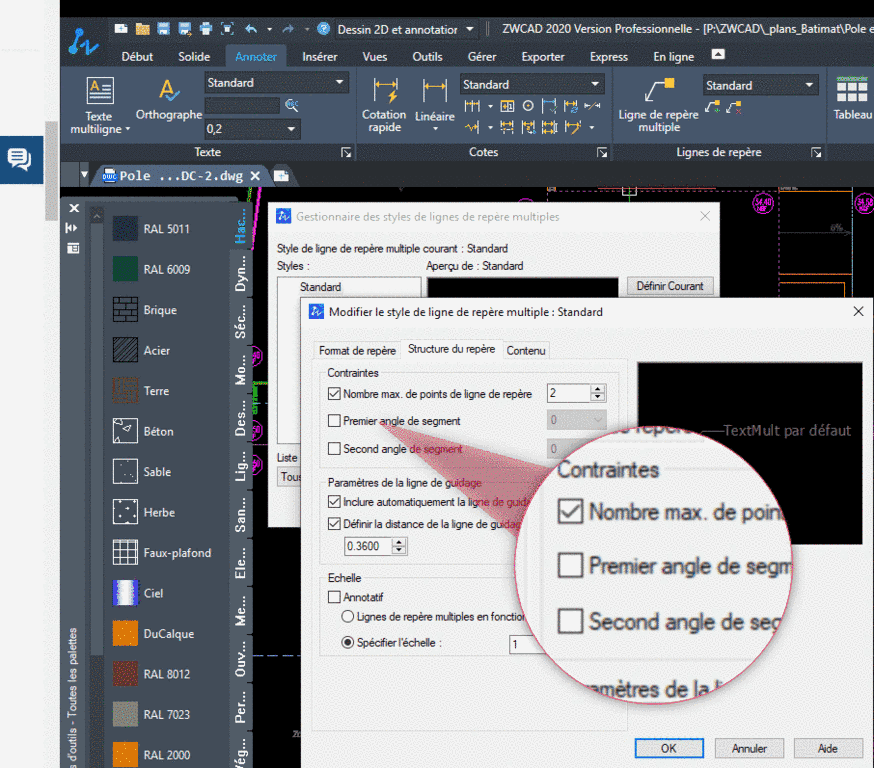This screenshot has width=874, height=768.
Task: Click the landing distance 0.3600 input field
Action: point(368,546)
